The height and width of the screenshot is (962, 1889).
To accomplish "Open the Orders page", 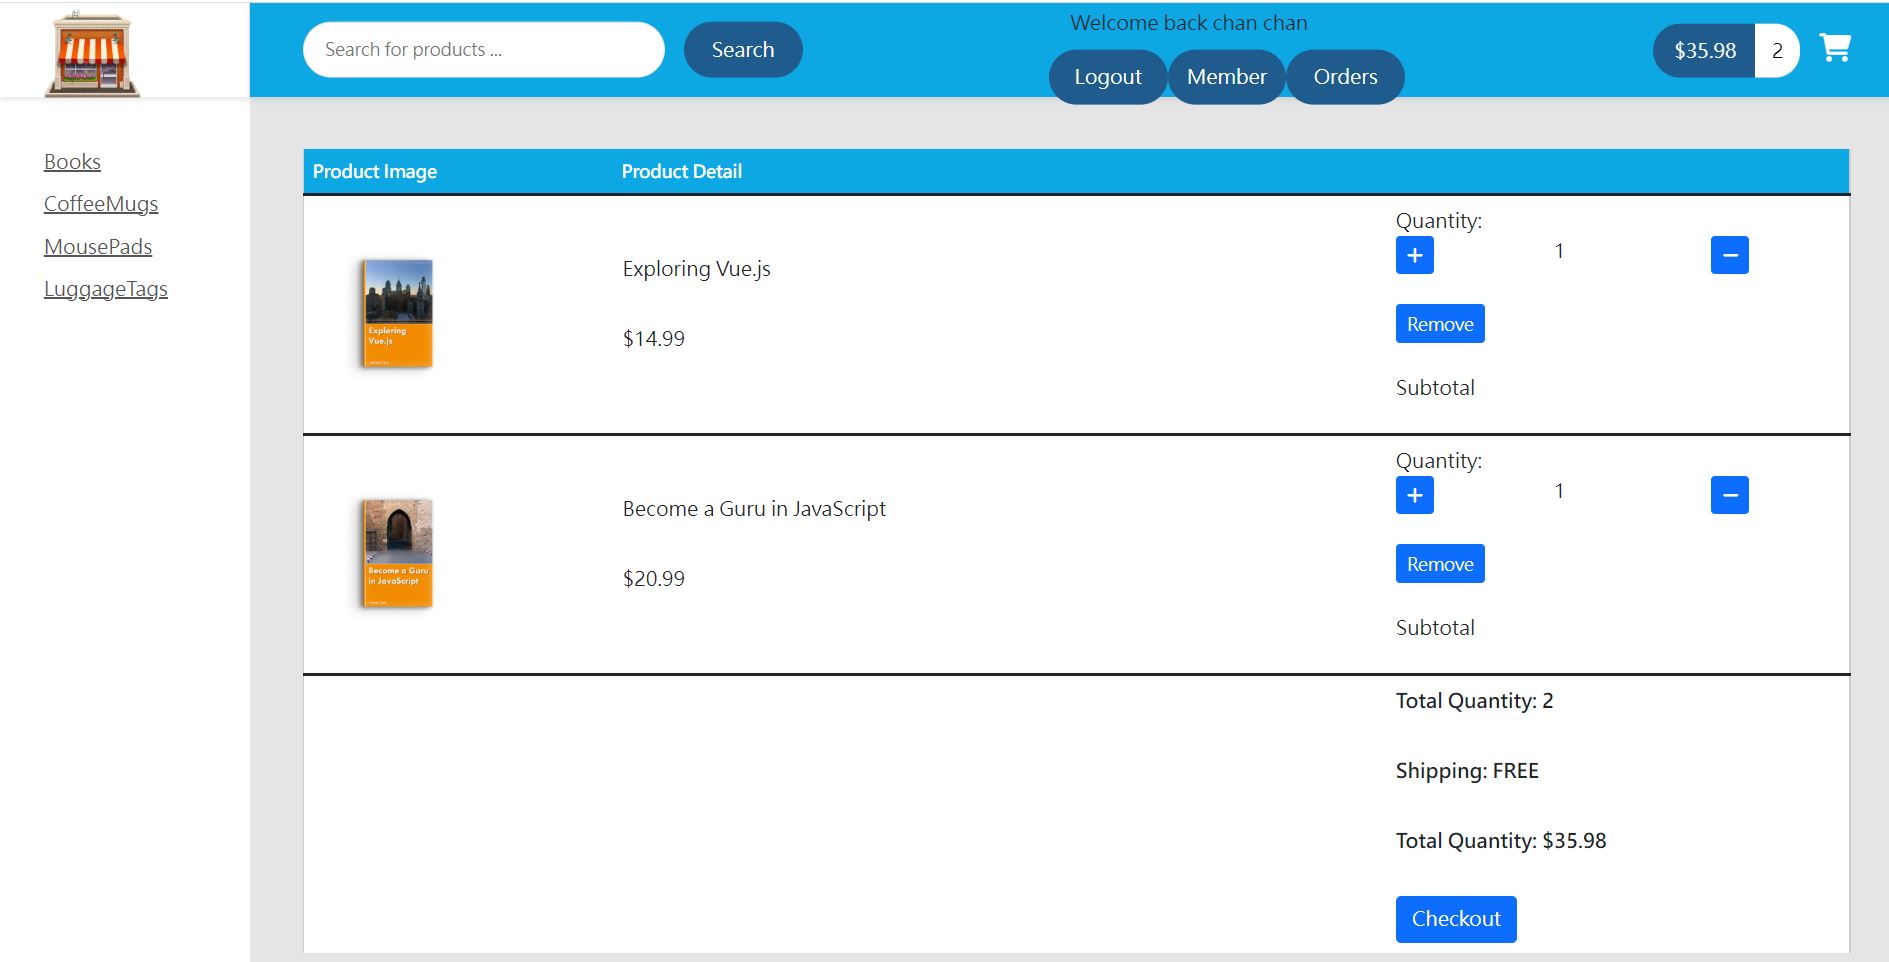I will (1345, 76).
